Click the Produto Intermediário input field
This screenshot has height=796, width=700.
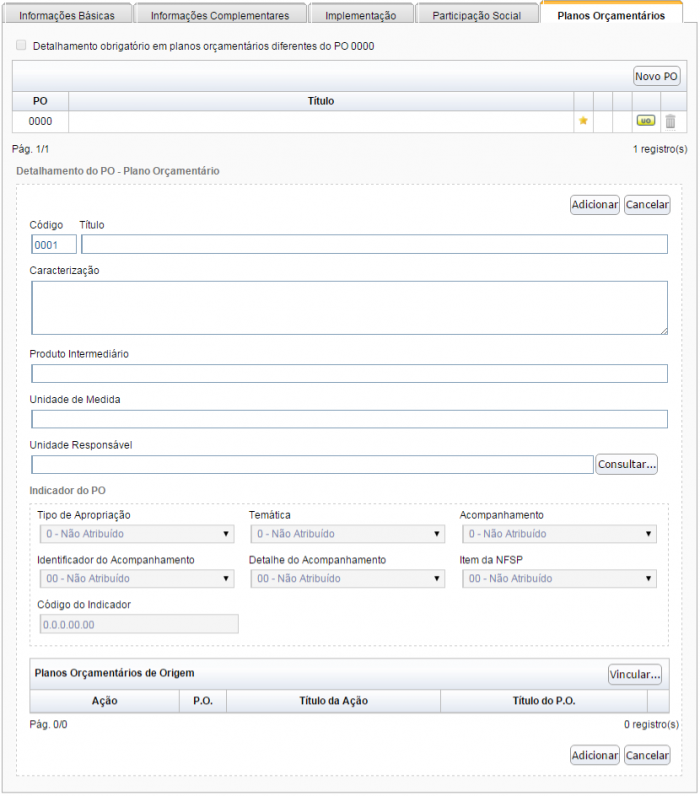point(349,374)
